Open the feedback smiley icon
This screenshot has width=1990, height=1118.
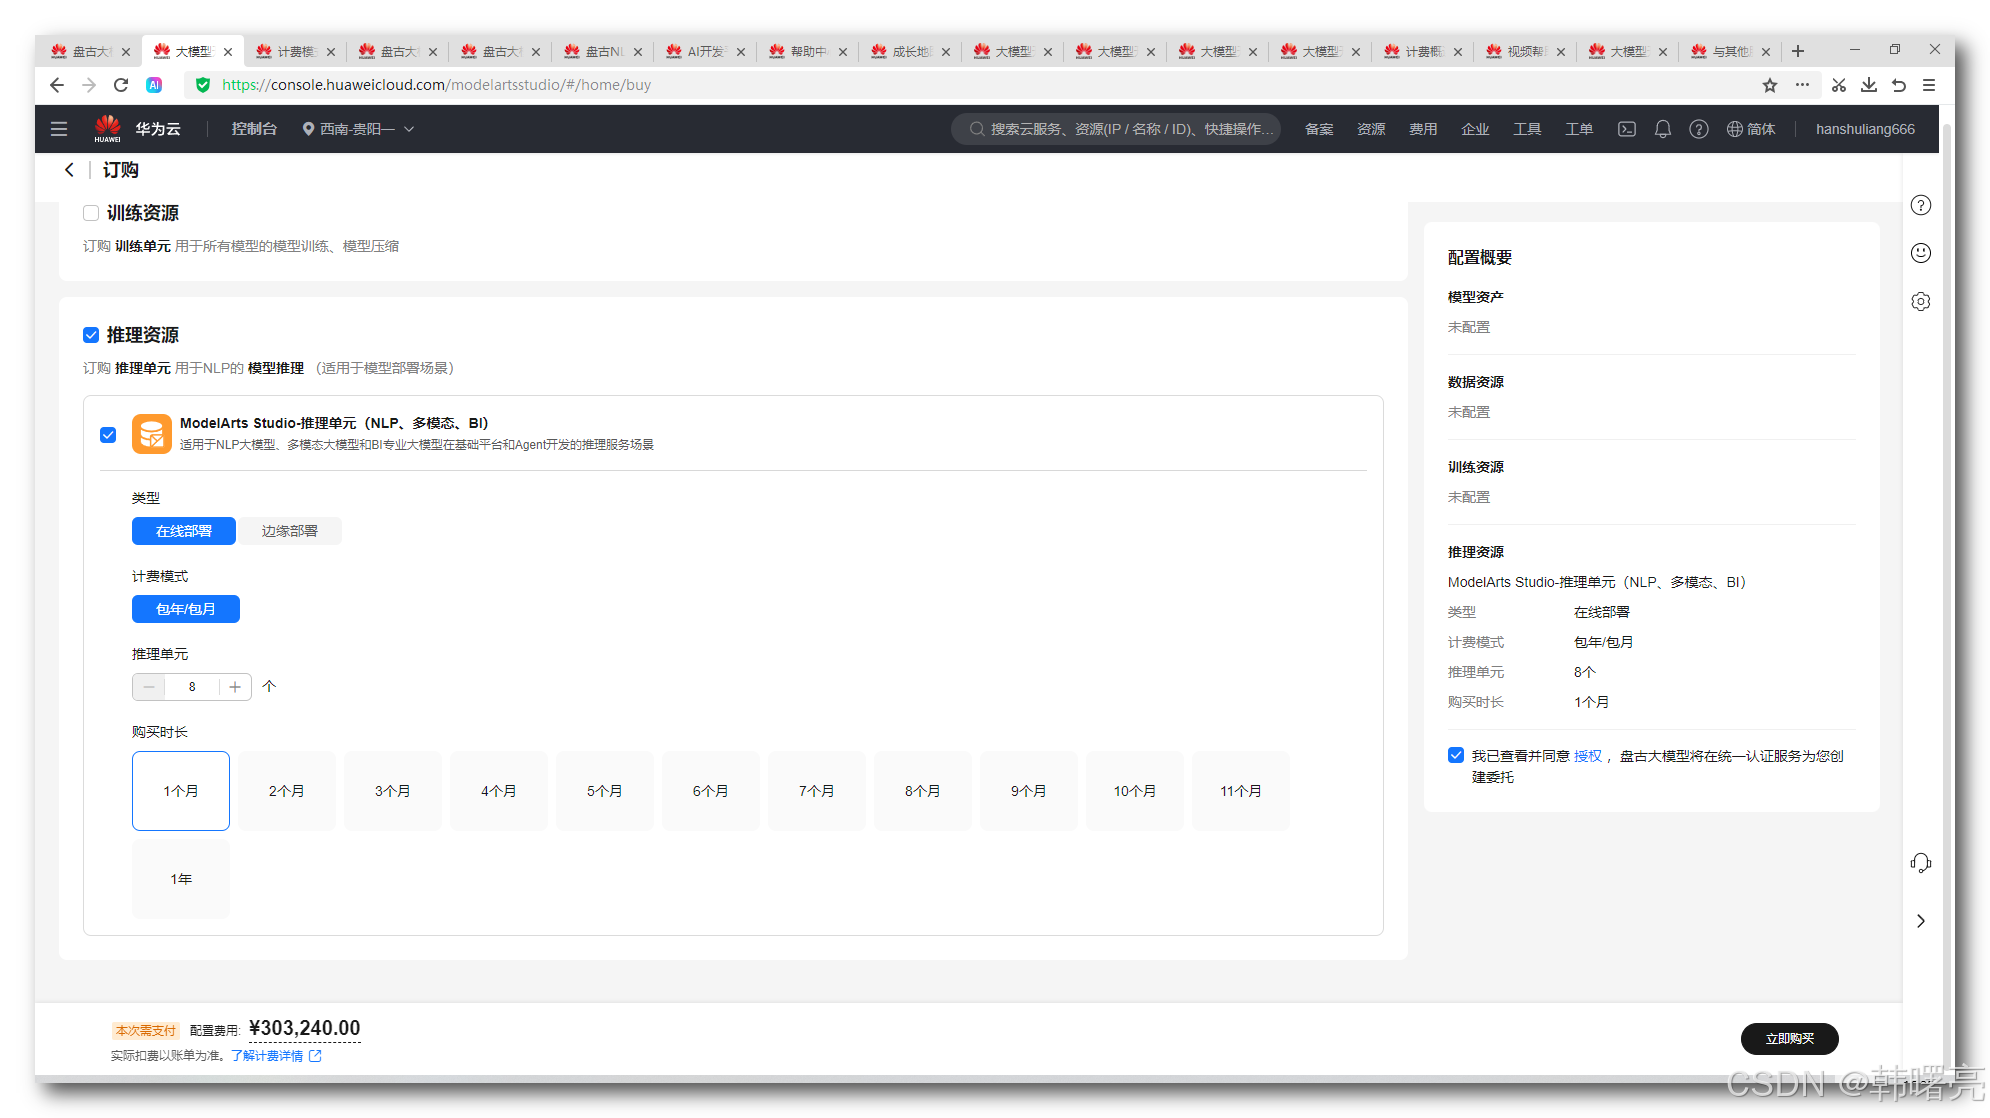(1920, 253)
